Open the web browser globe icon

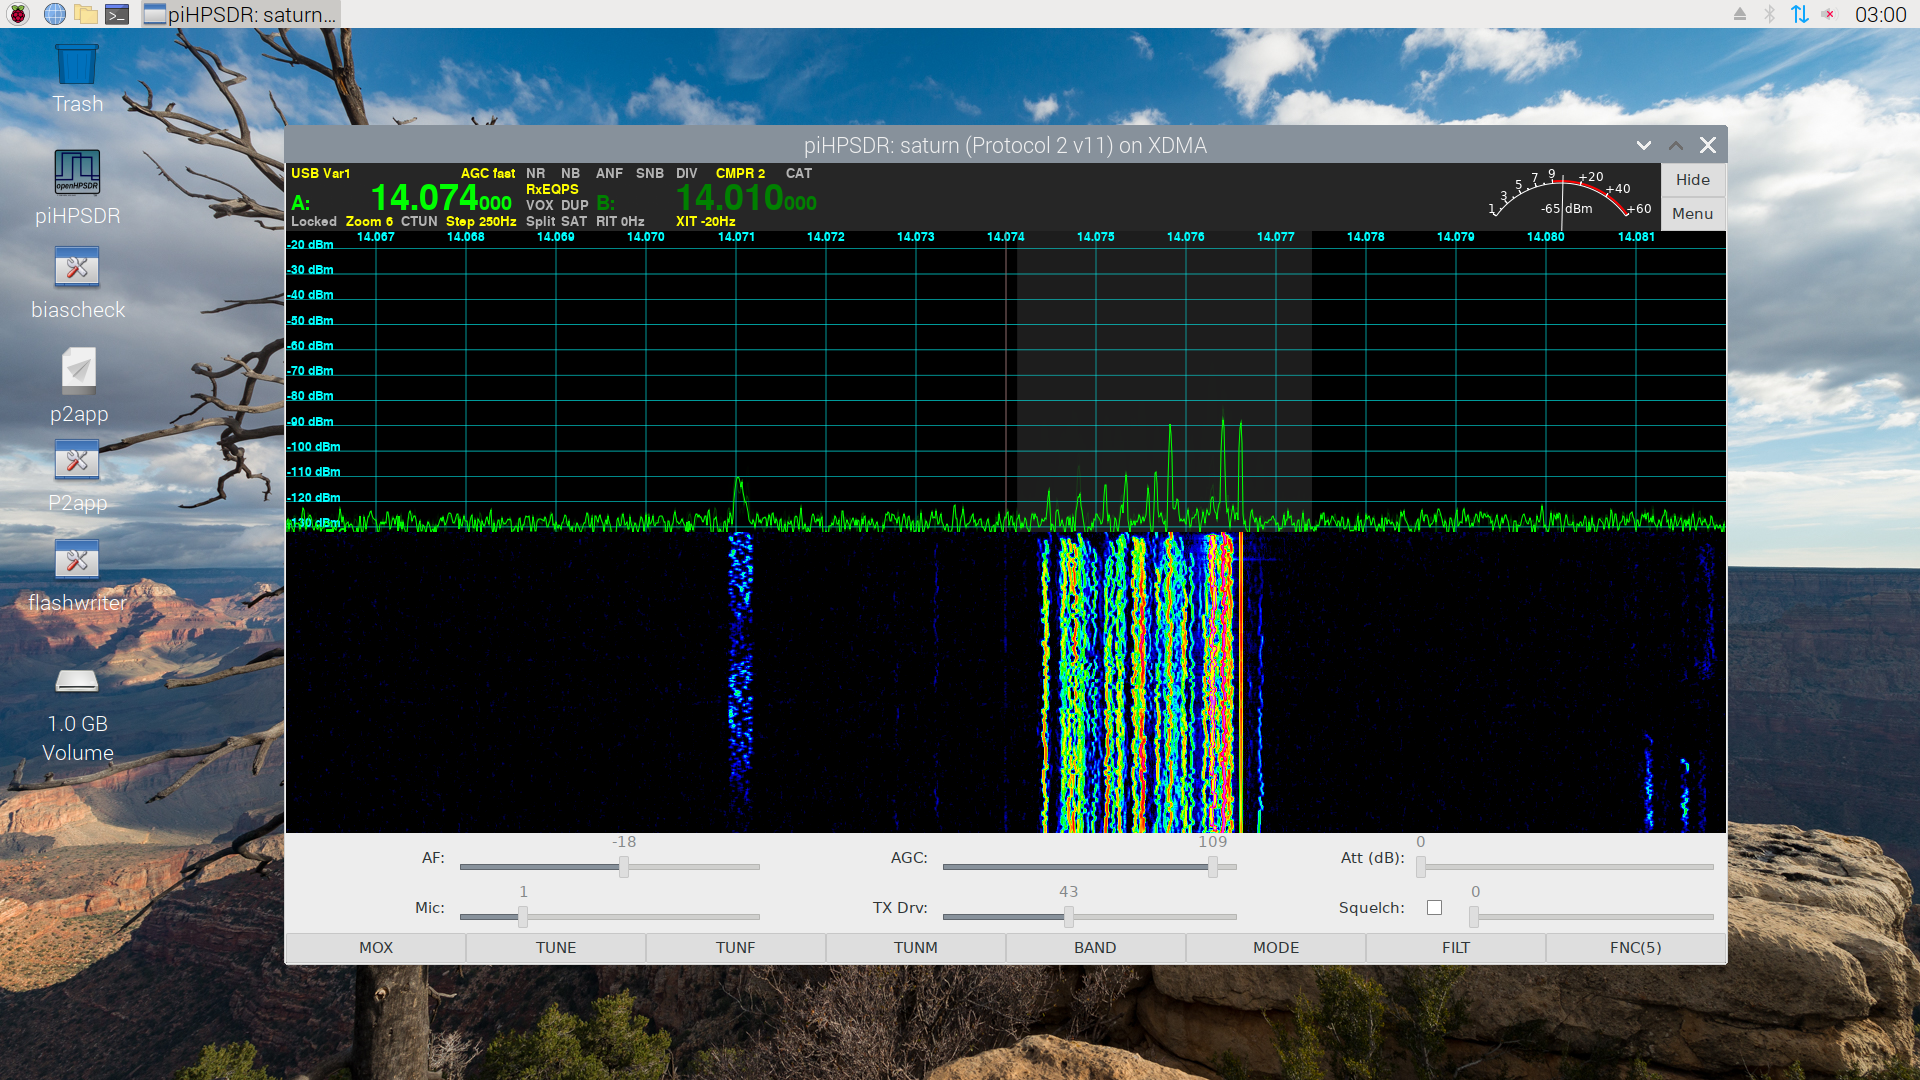[55, 14]
